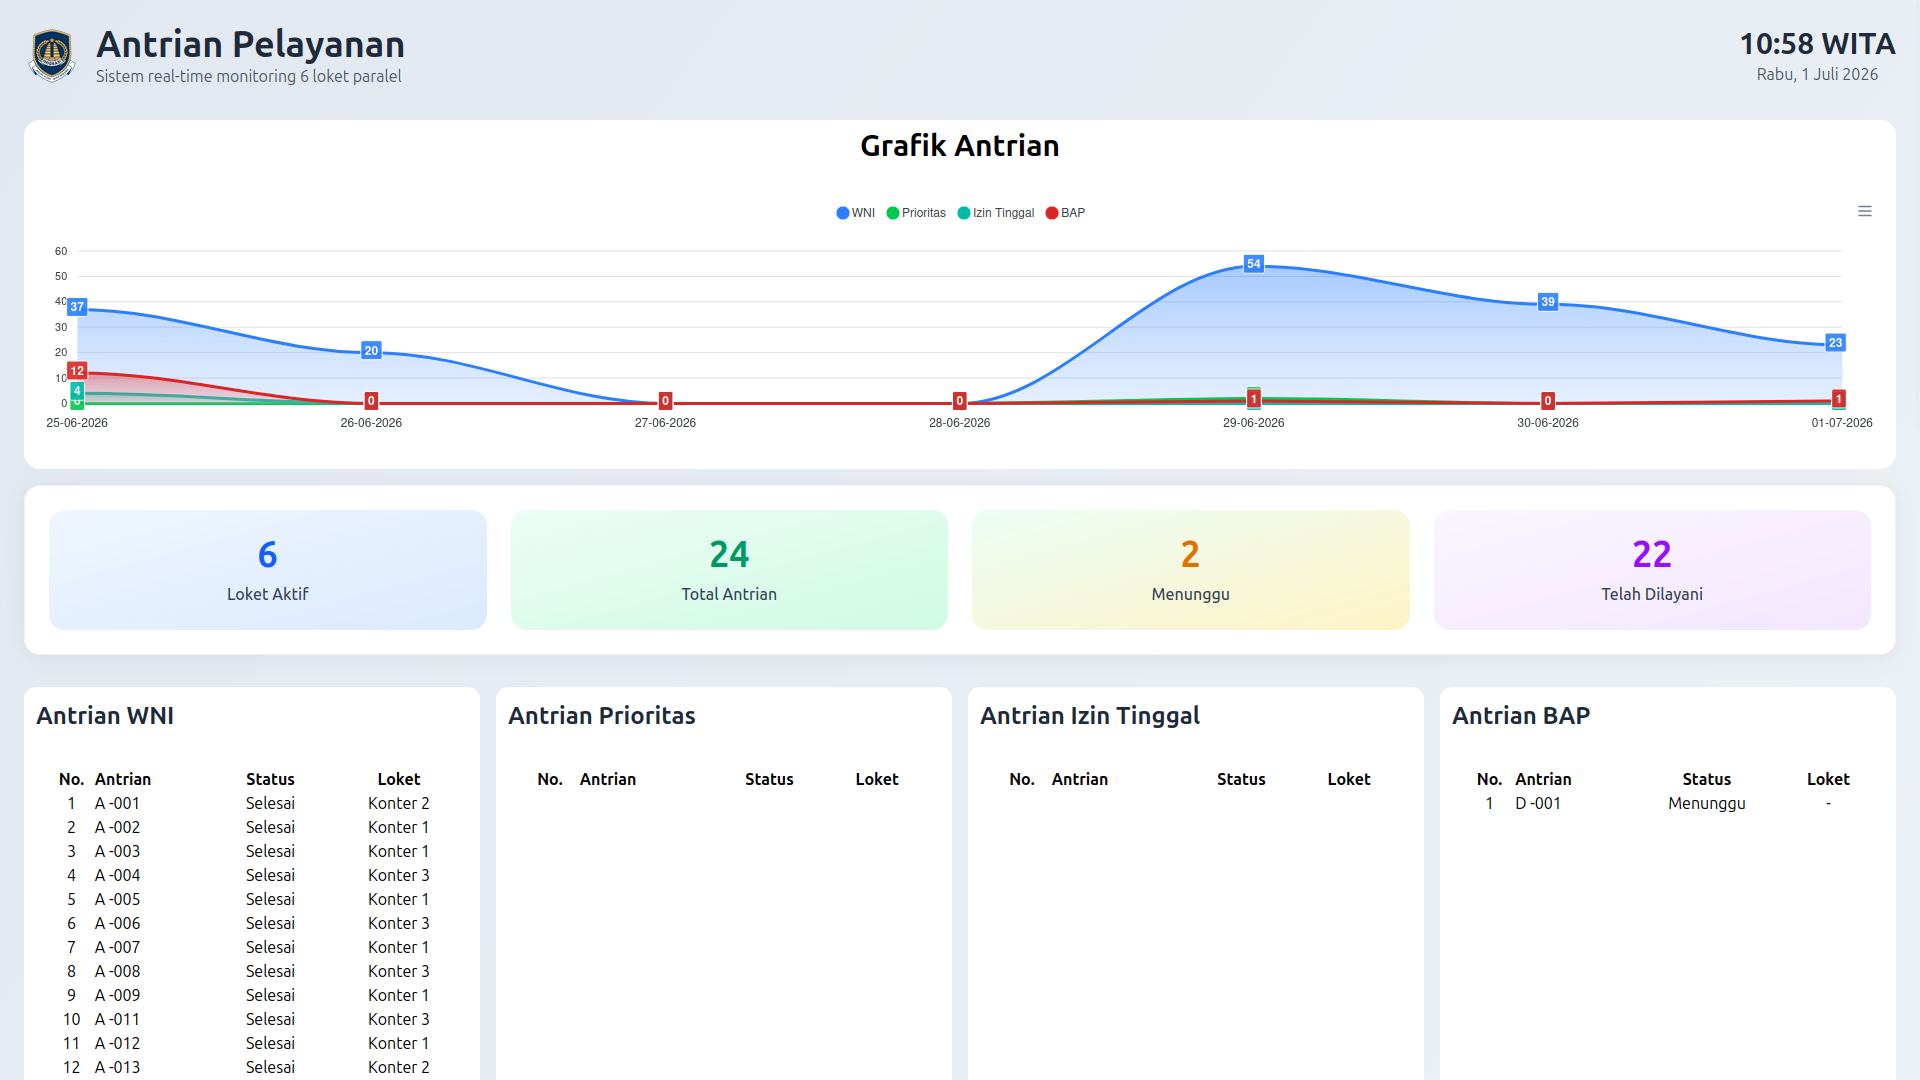
Task: Click the Loket Aktif stat card
Action: [268, 570]
